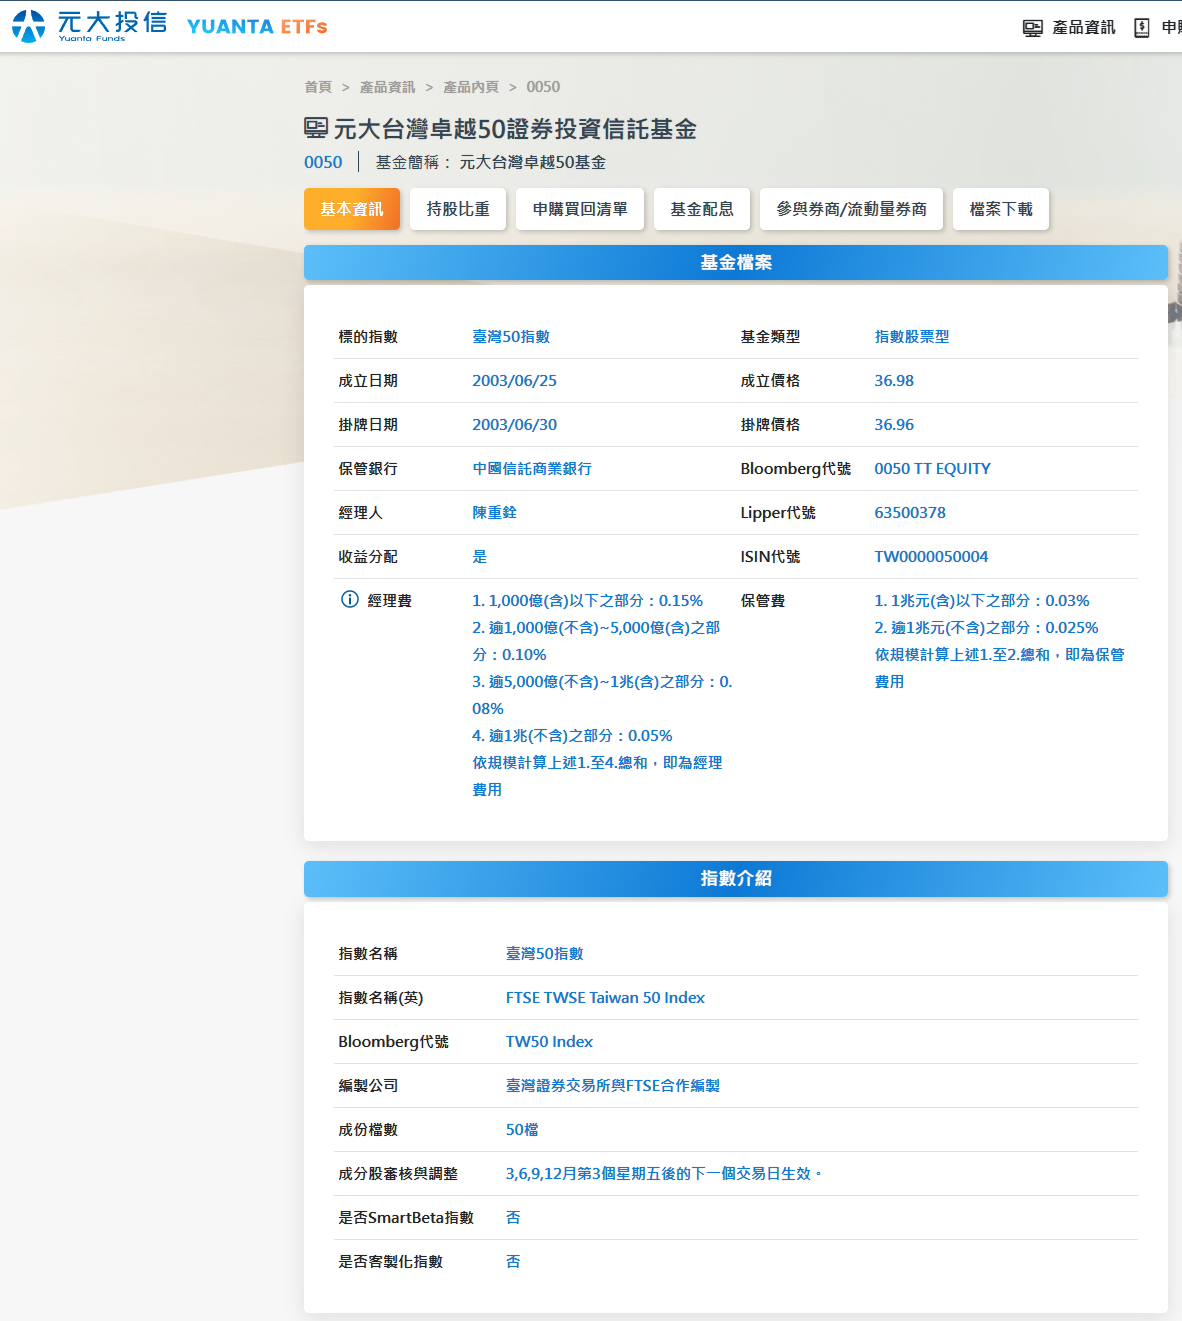Click the product info monitor icon in header
The width and height of the screenshot is (1182, 1321).
tap(1032, 28)
